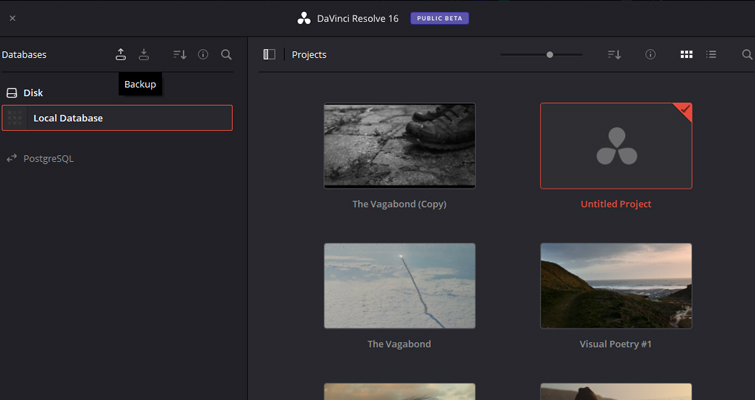Close the Project Manager with X icon
The width and height of the screenshot is (755, 400).
(x=12, y=18)
